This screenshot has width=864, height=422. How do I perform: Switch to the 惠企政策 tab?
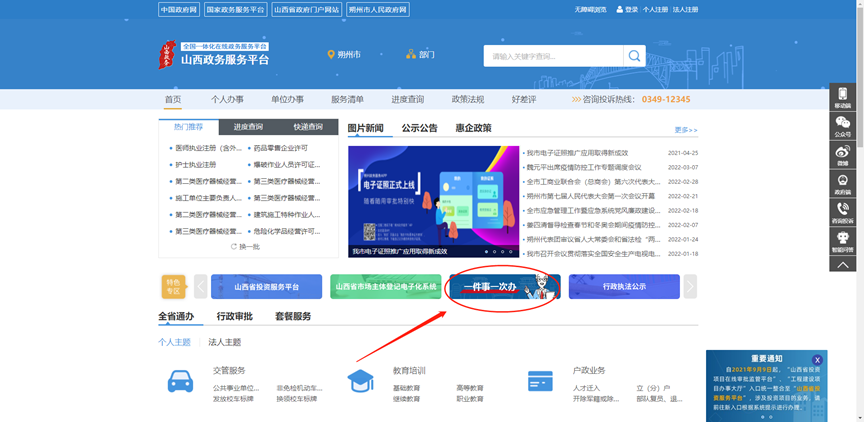473,128
